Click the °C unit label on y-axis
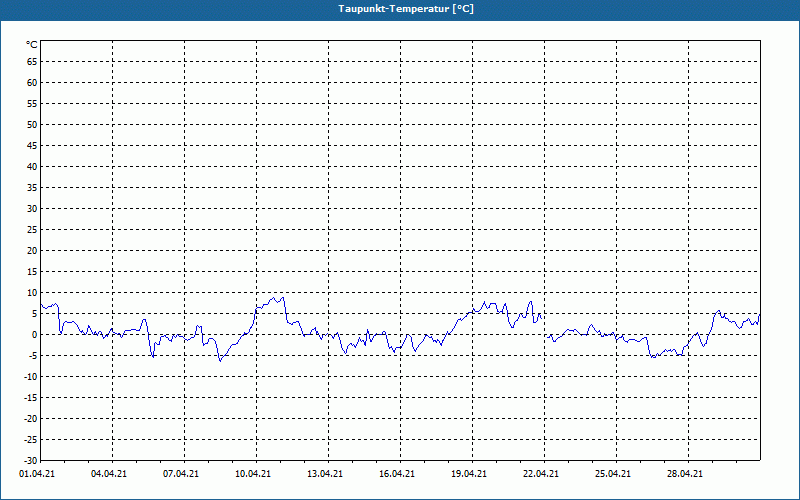Image resolution: width=800 pixels, height=500 pixels. point(31,44)
